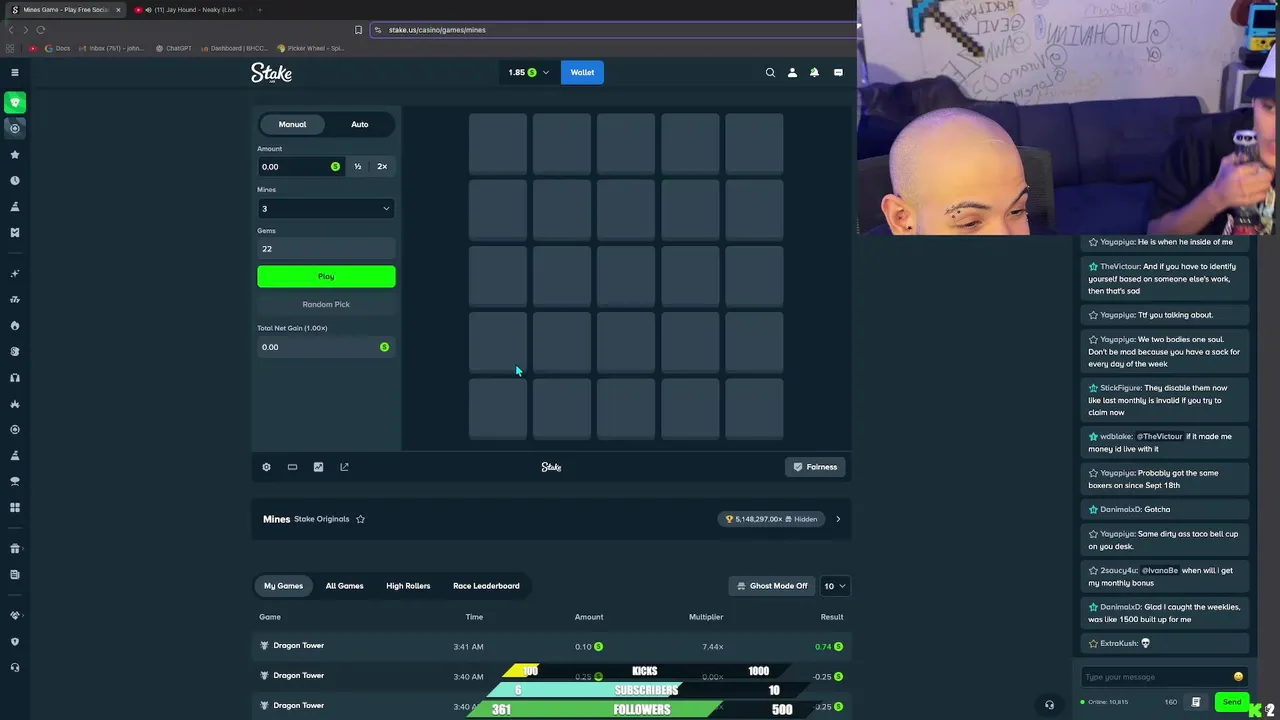Select the All Games tab
Screen dimensions: 1280x720
pyautogui.click(x=344, y=586)
